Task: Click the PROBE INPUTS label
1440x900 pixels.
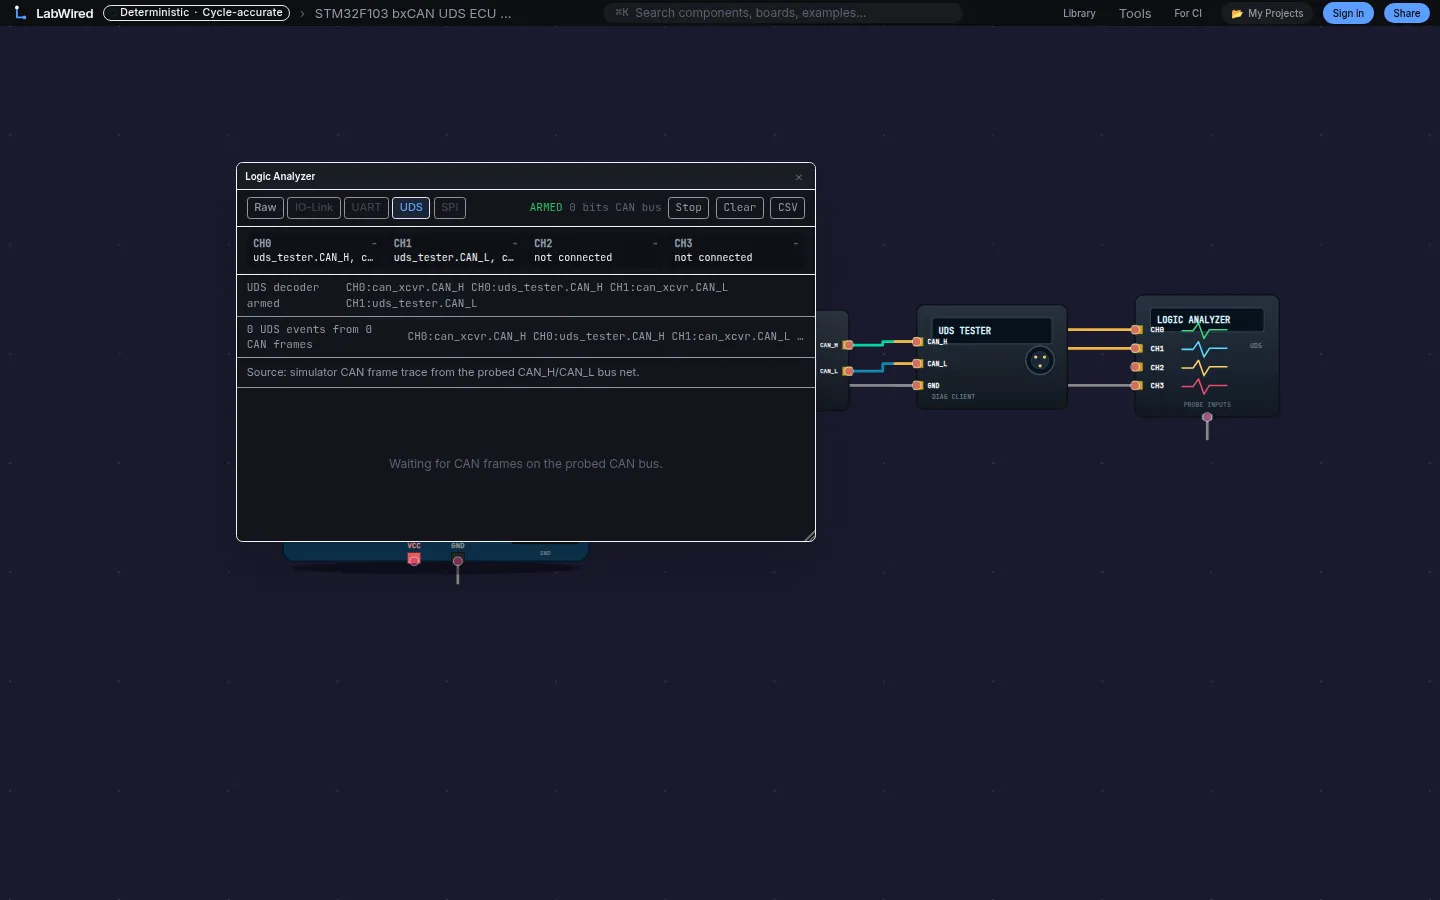Action: pyautogui.click(x=1207, y=405)
